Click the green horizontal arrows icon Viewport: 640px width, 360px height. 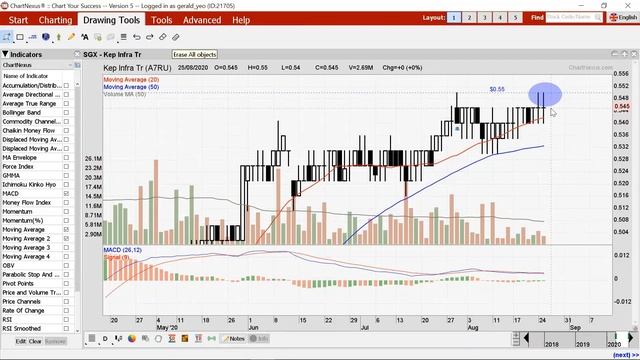click(211, 338)
